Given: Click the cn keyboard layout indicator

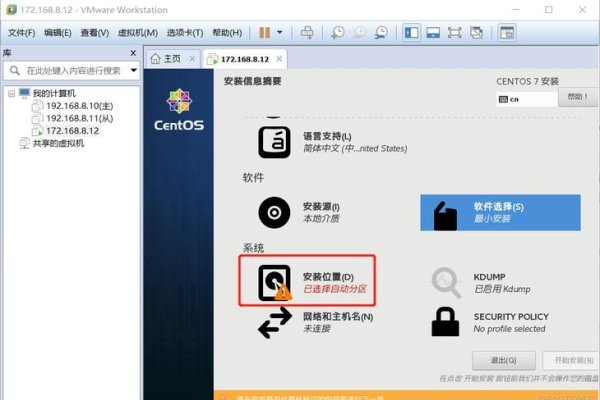Looking at the screenshot, I should 527,99.
